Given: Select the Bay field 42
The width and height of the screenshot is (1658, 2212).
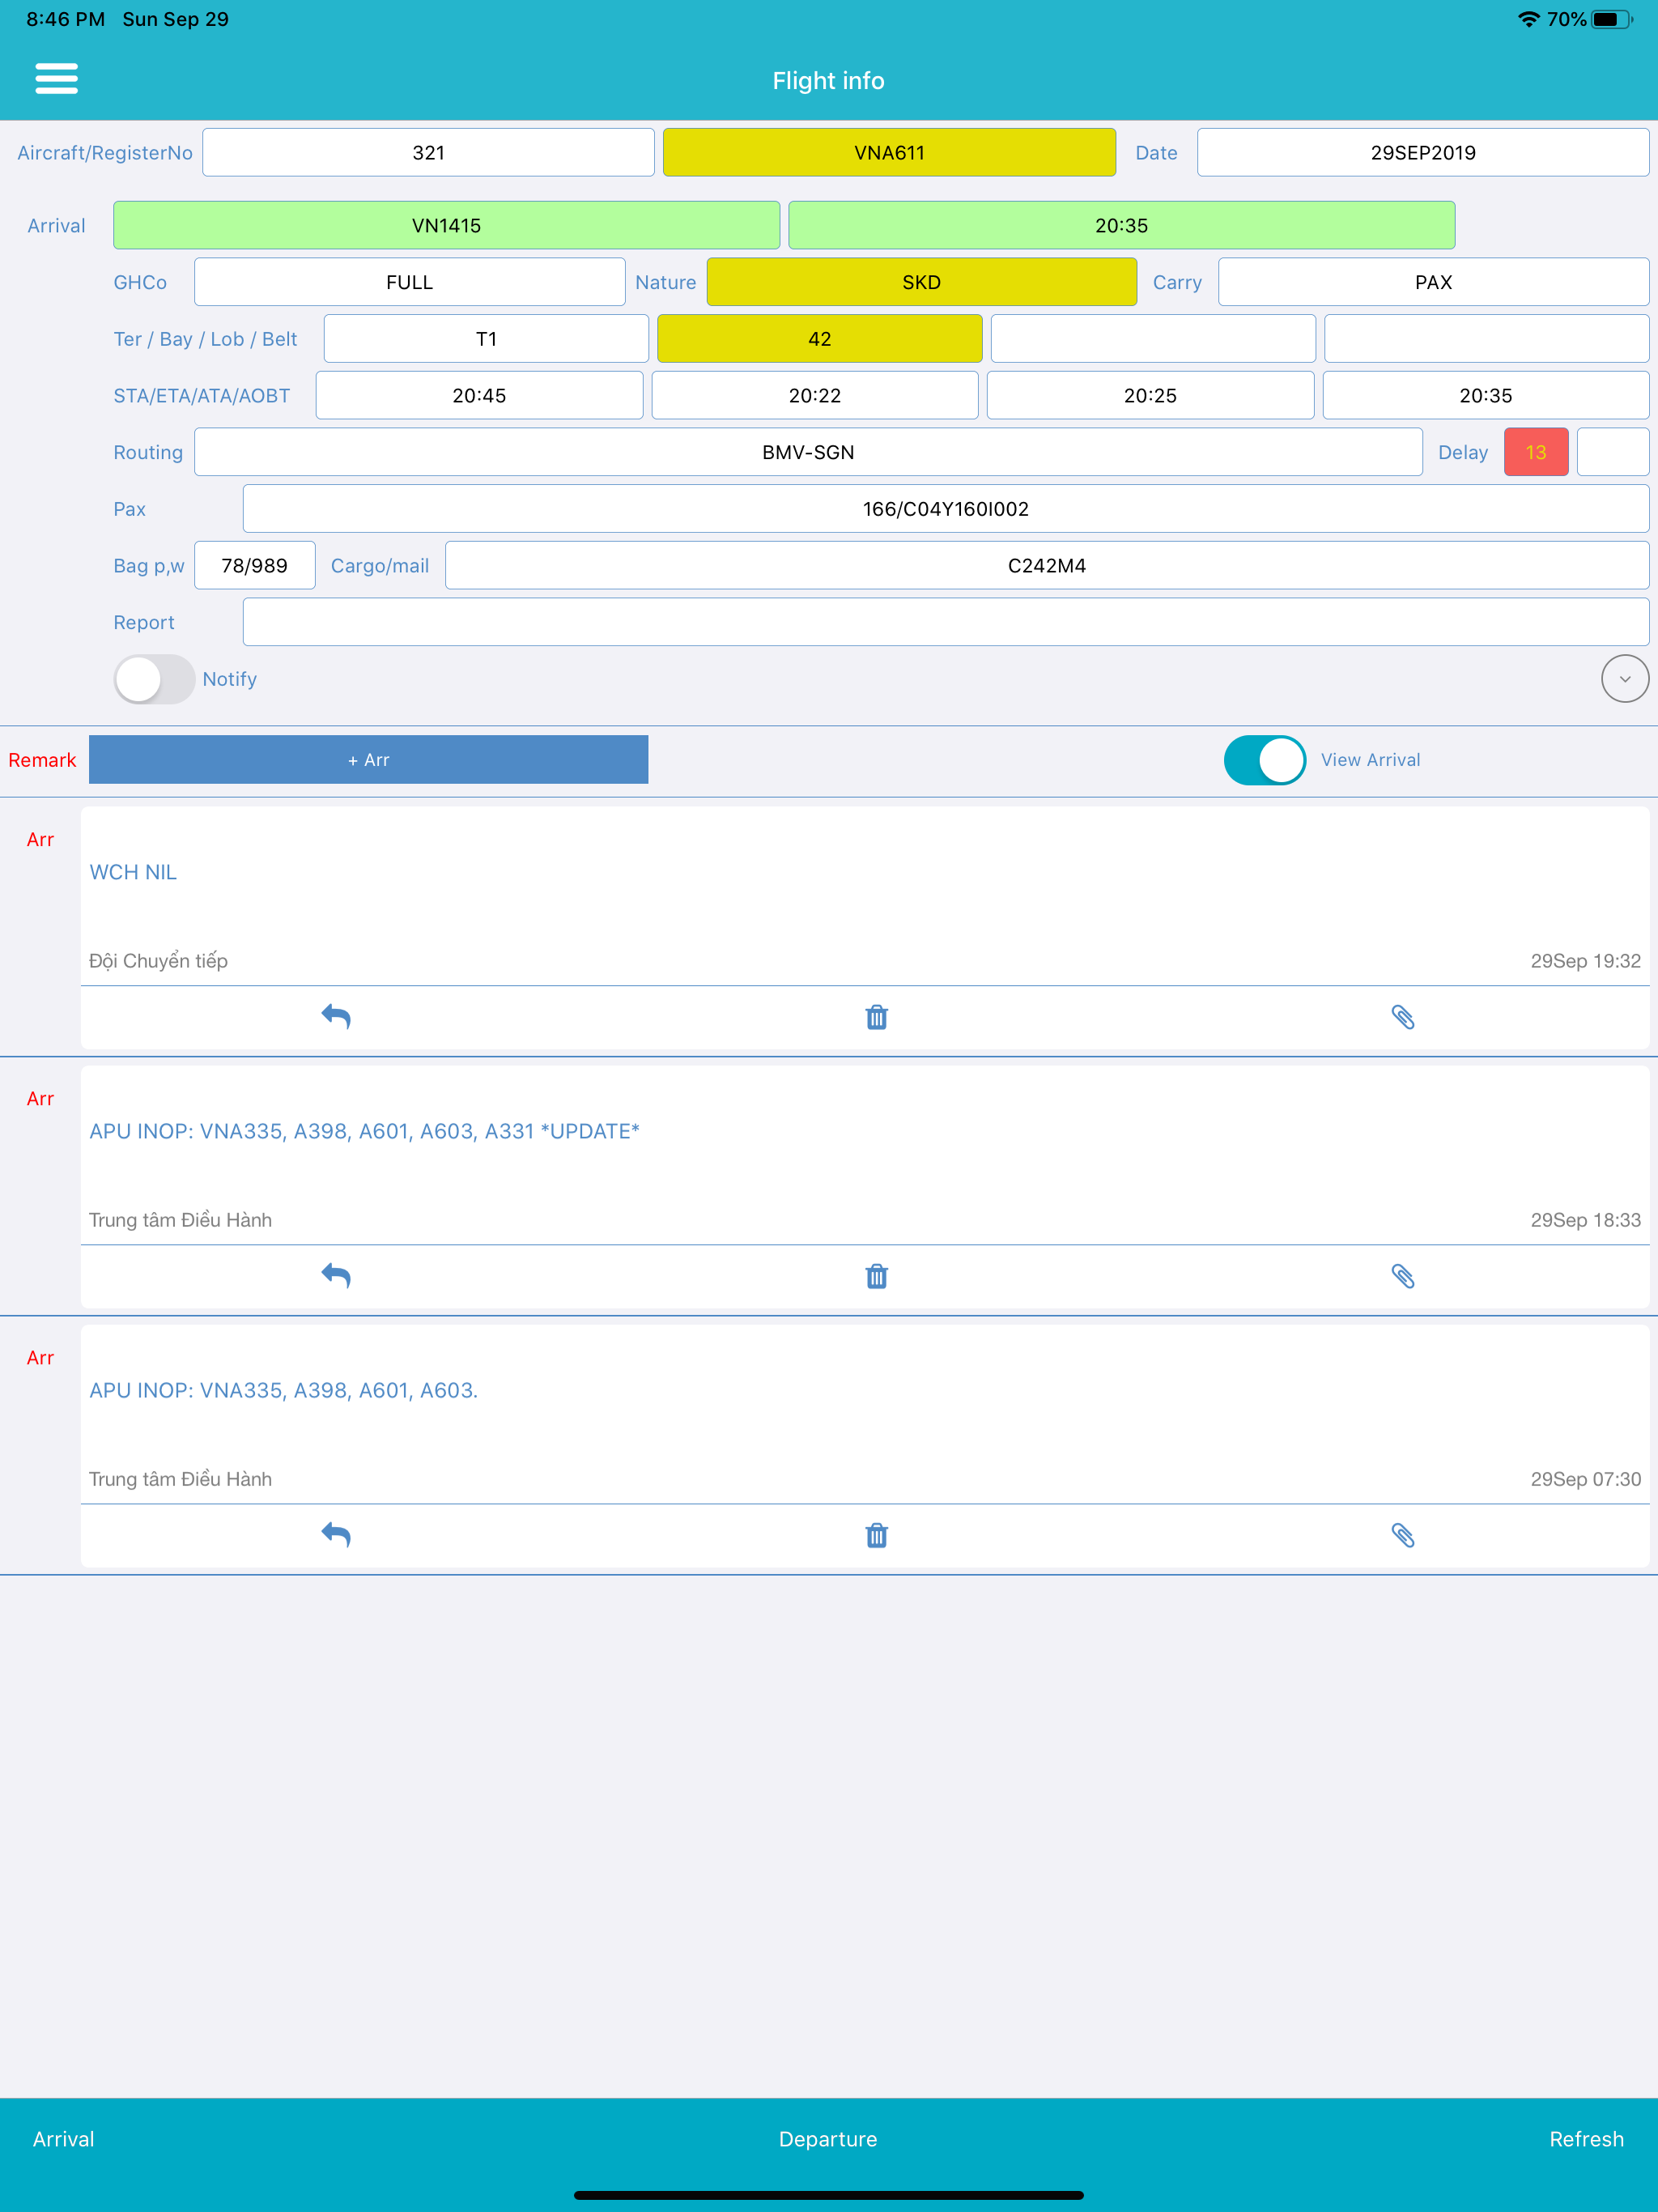Looking at the screenshot, I should (819, 339).
